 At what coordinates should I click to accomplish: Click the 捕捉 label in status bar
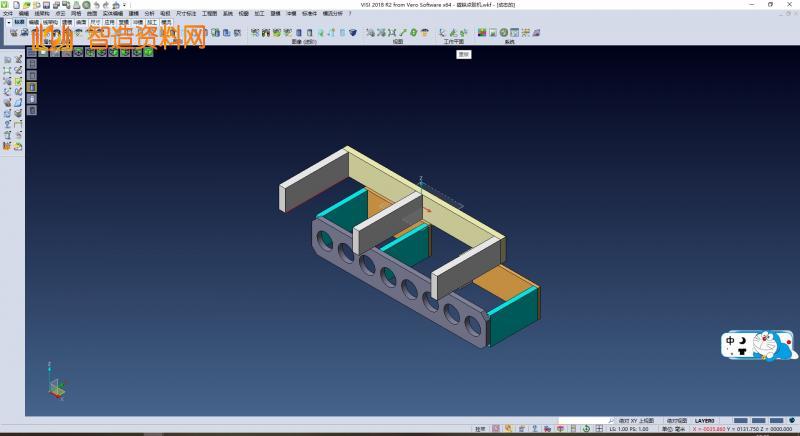pyautogui.click(x=480, y=429)
